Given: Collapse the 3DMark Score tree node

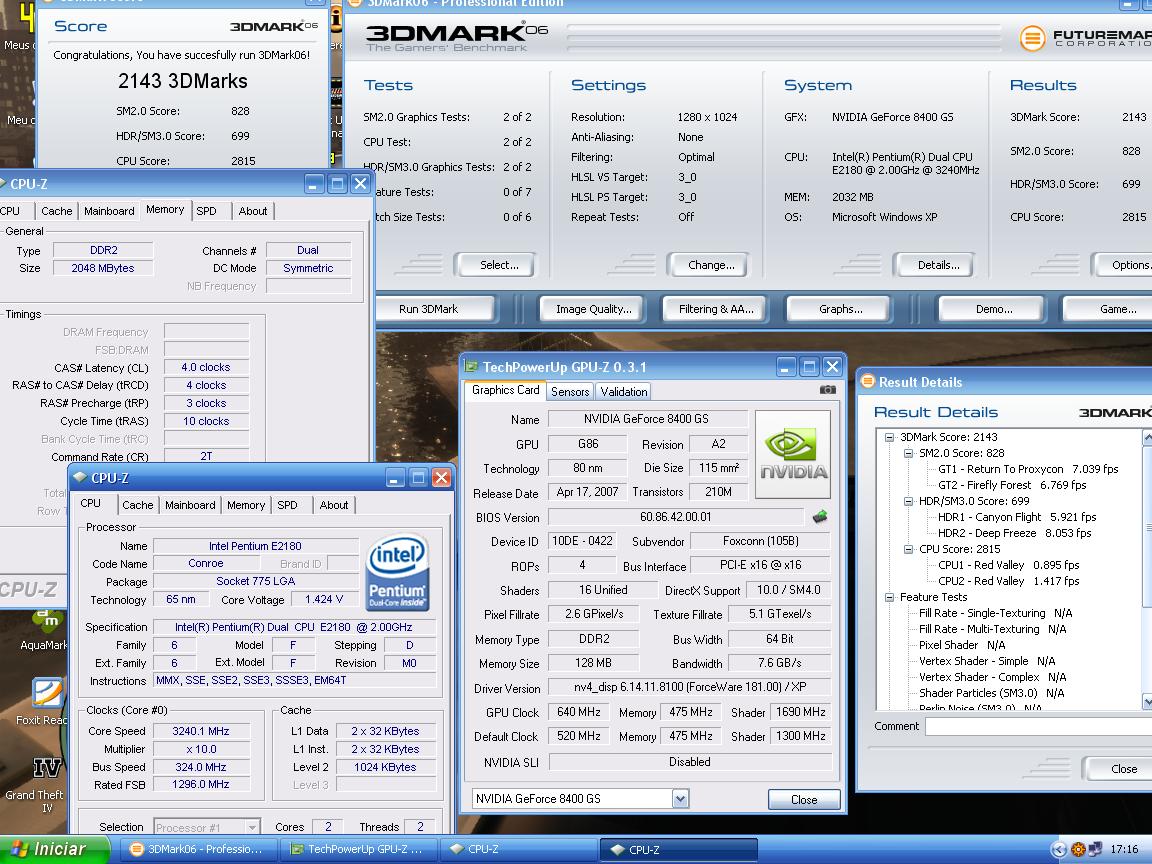Looking at the screenshot, I should pos(889,437).
